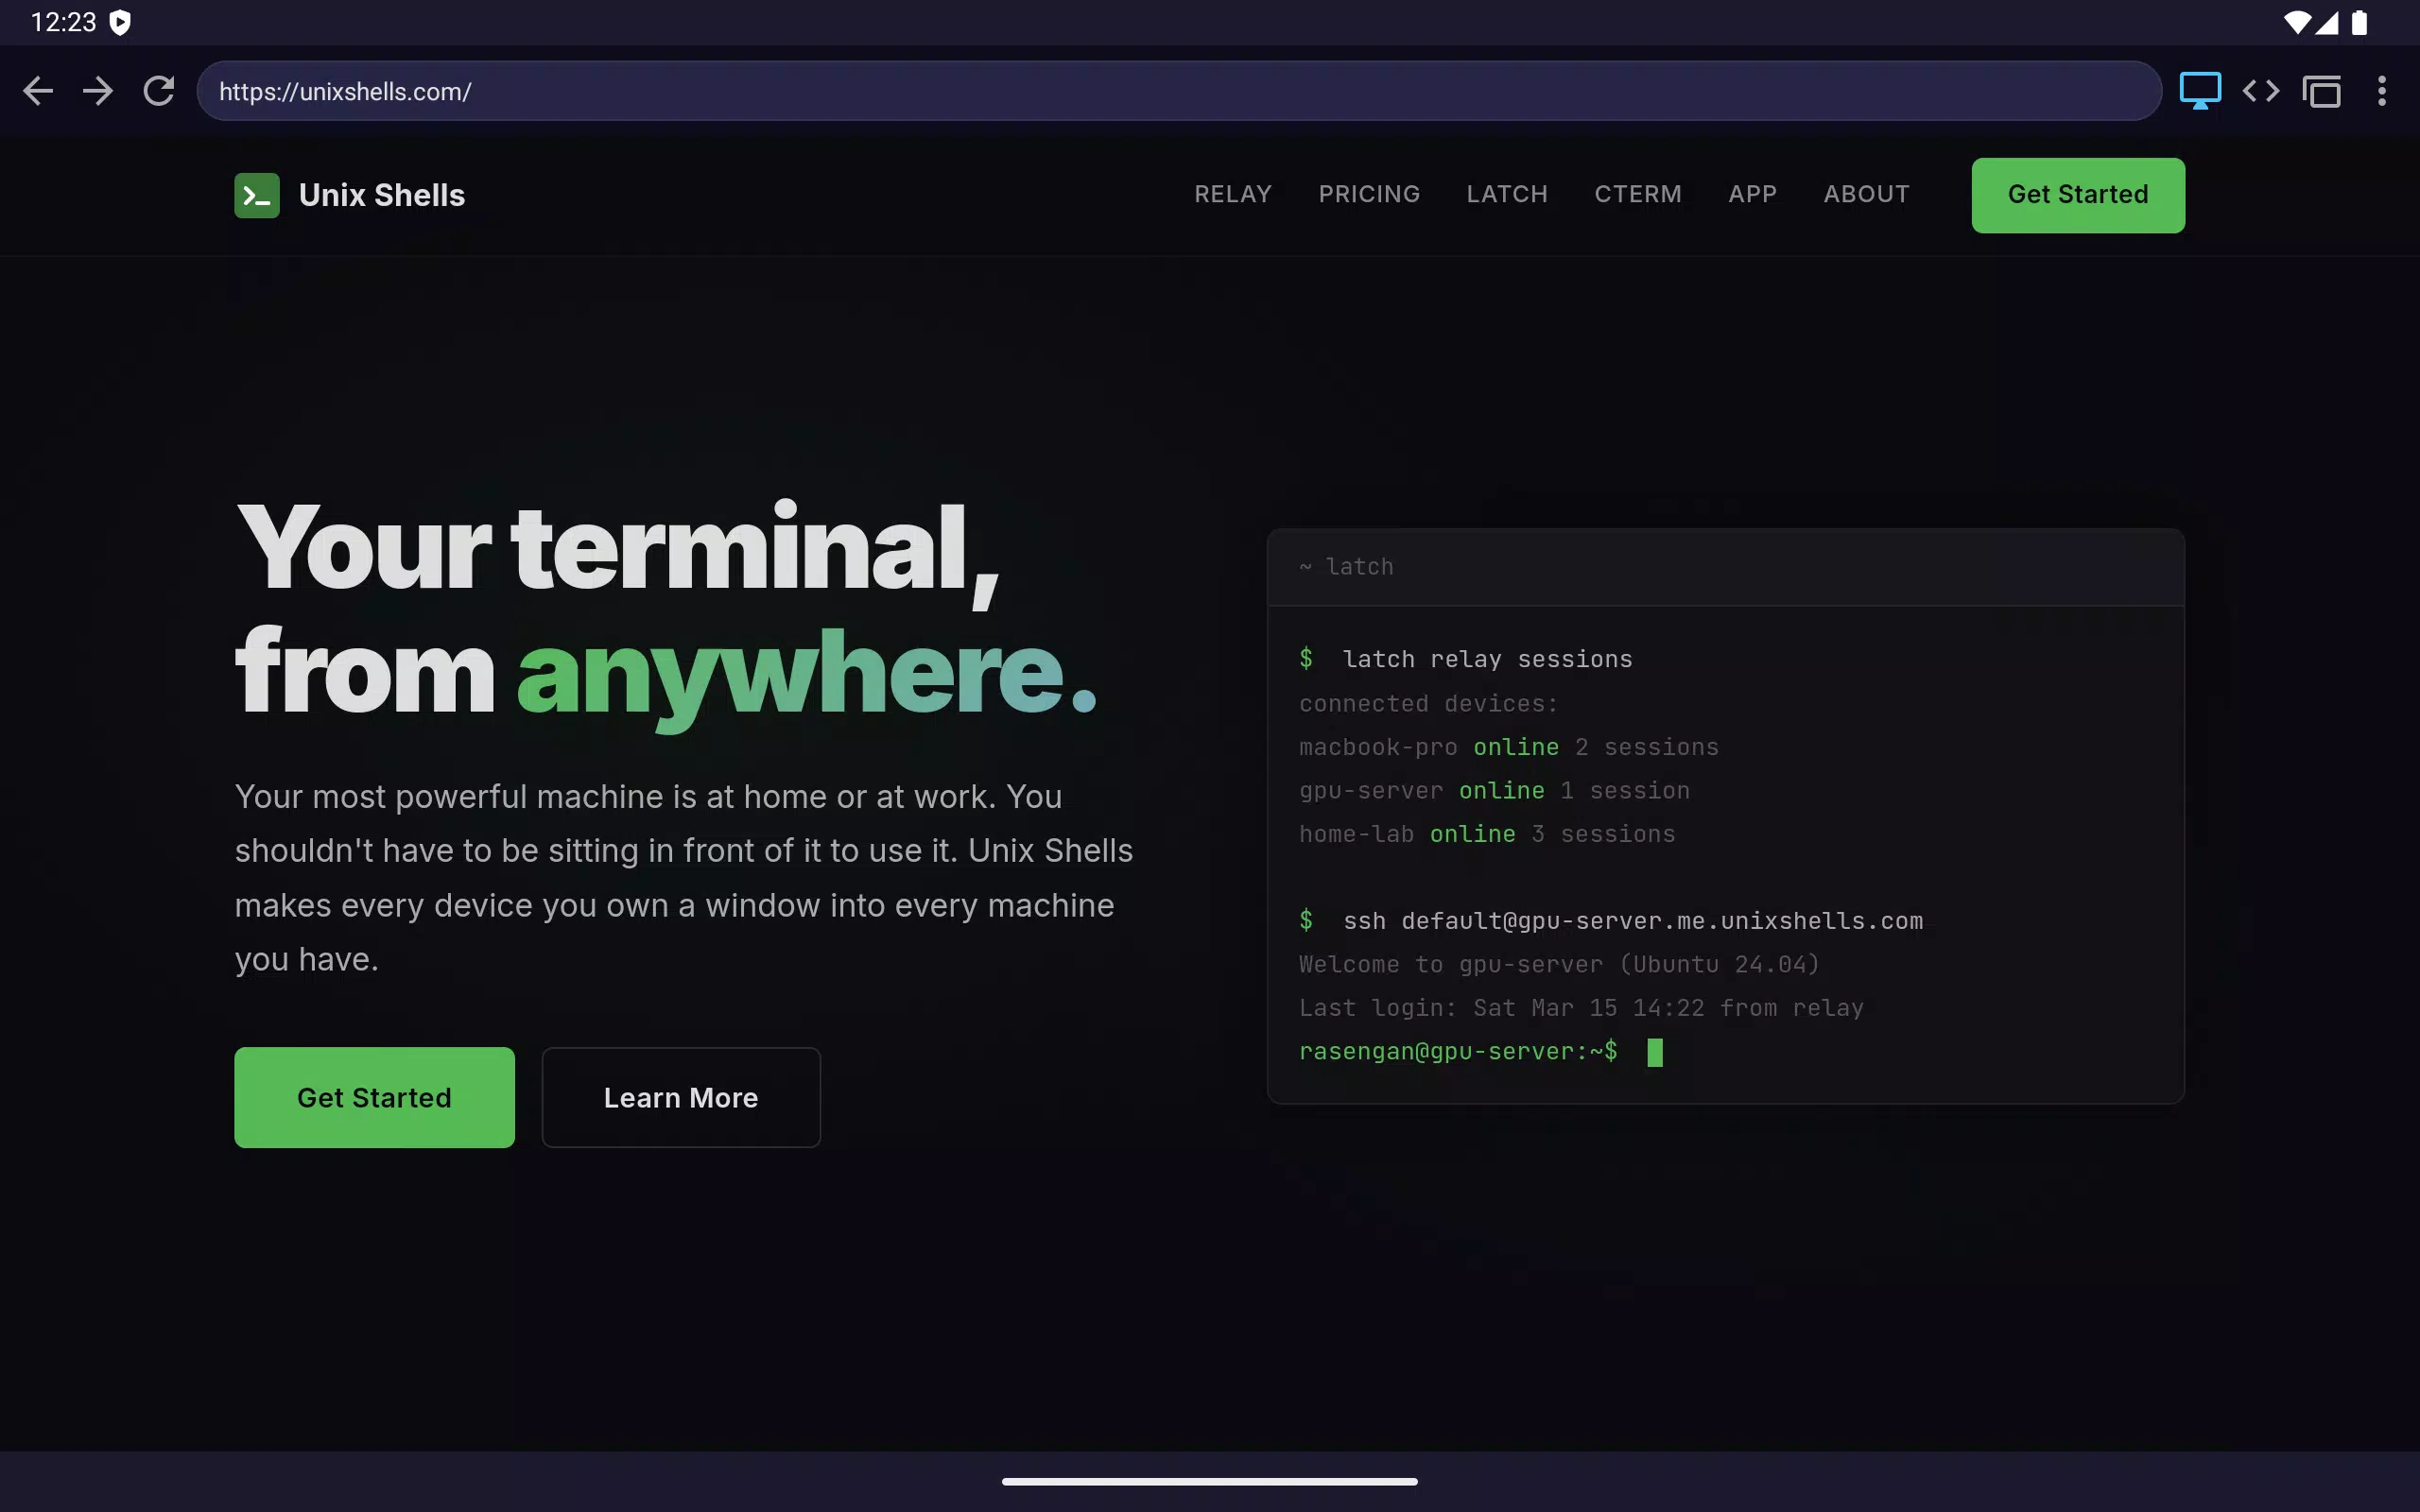Screen dimensions: 2420x1512
Task: Open the RELAY nav item
Action: (x=1233, y=194)
